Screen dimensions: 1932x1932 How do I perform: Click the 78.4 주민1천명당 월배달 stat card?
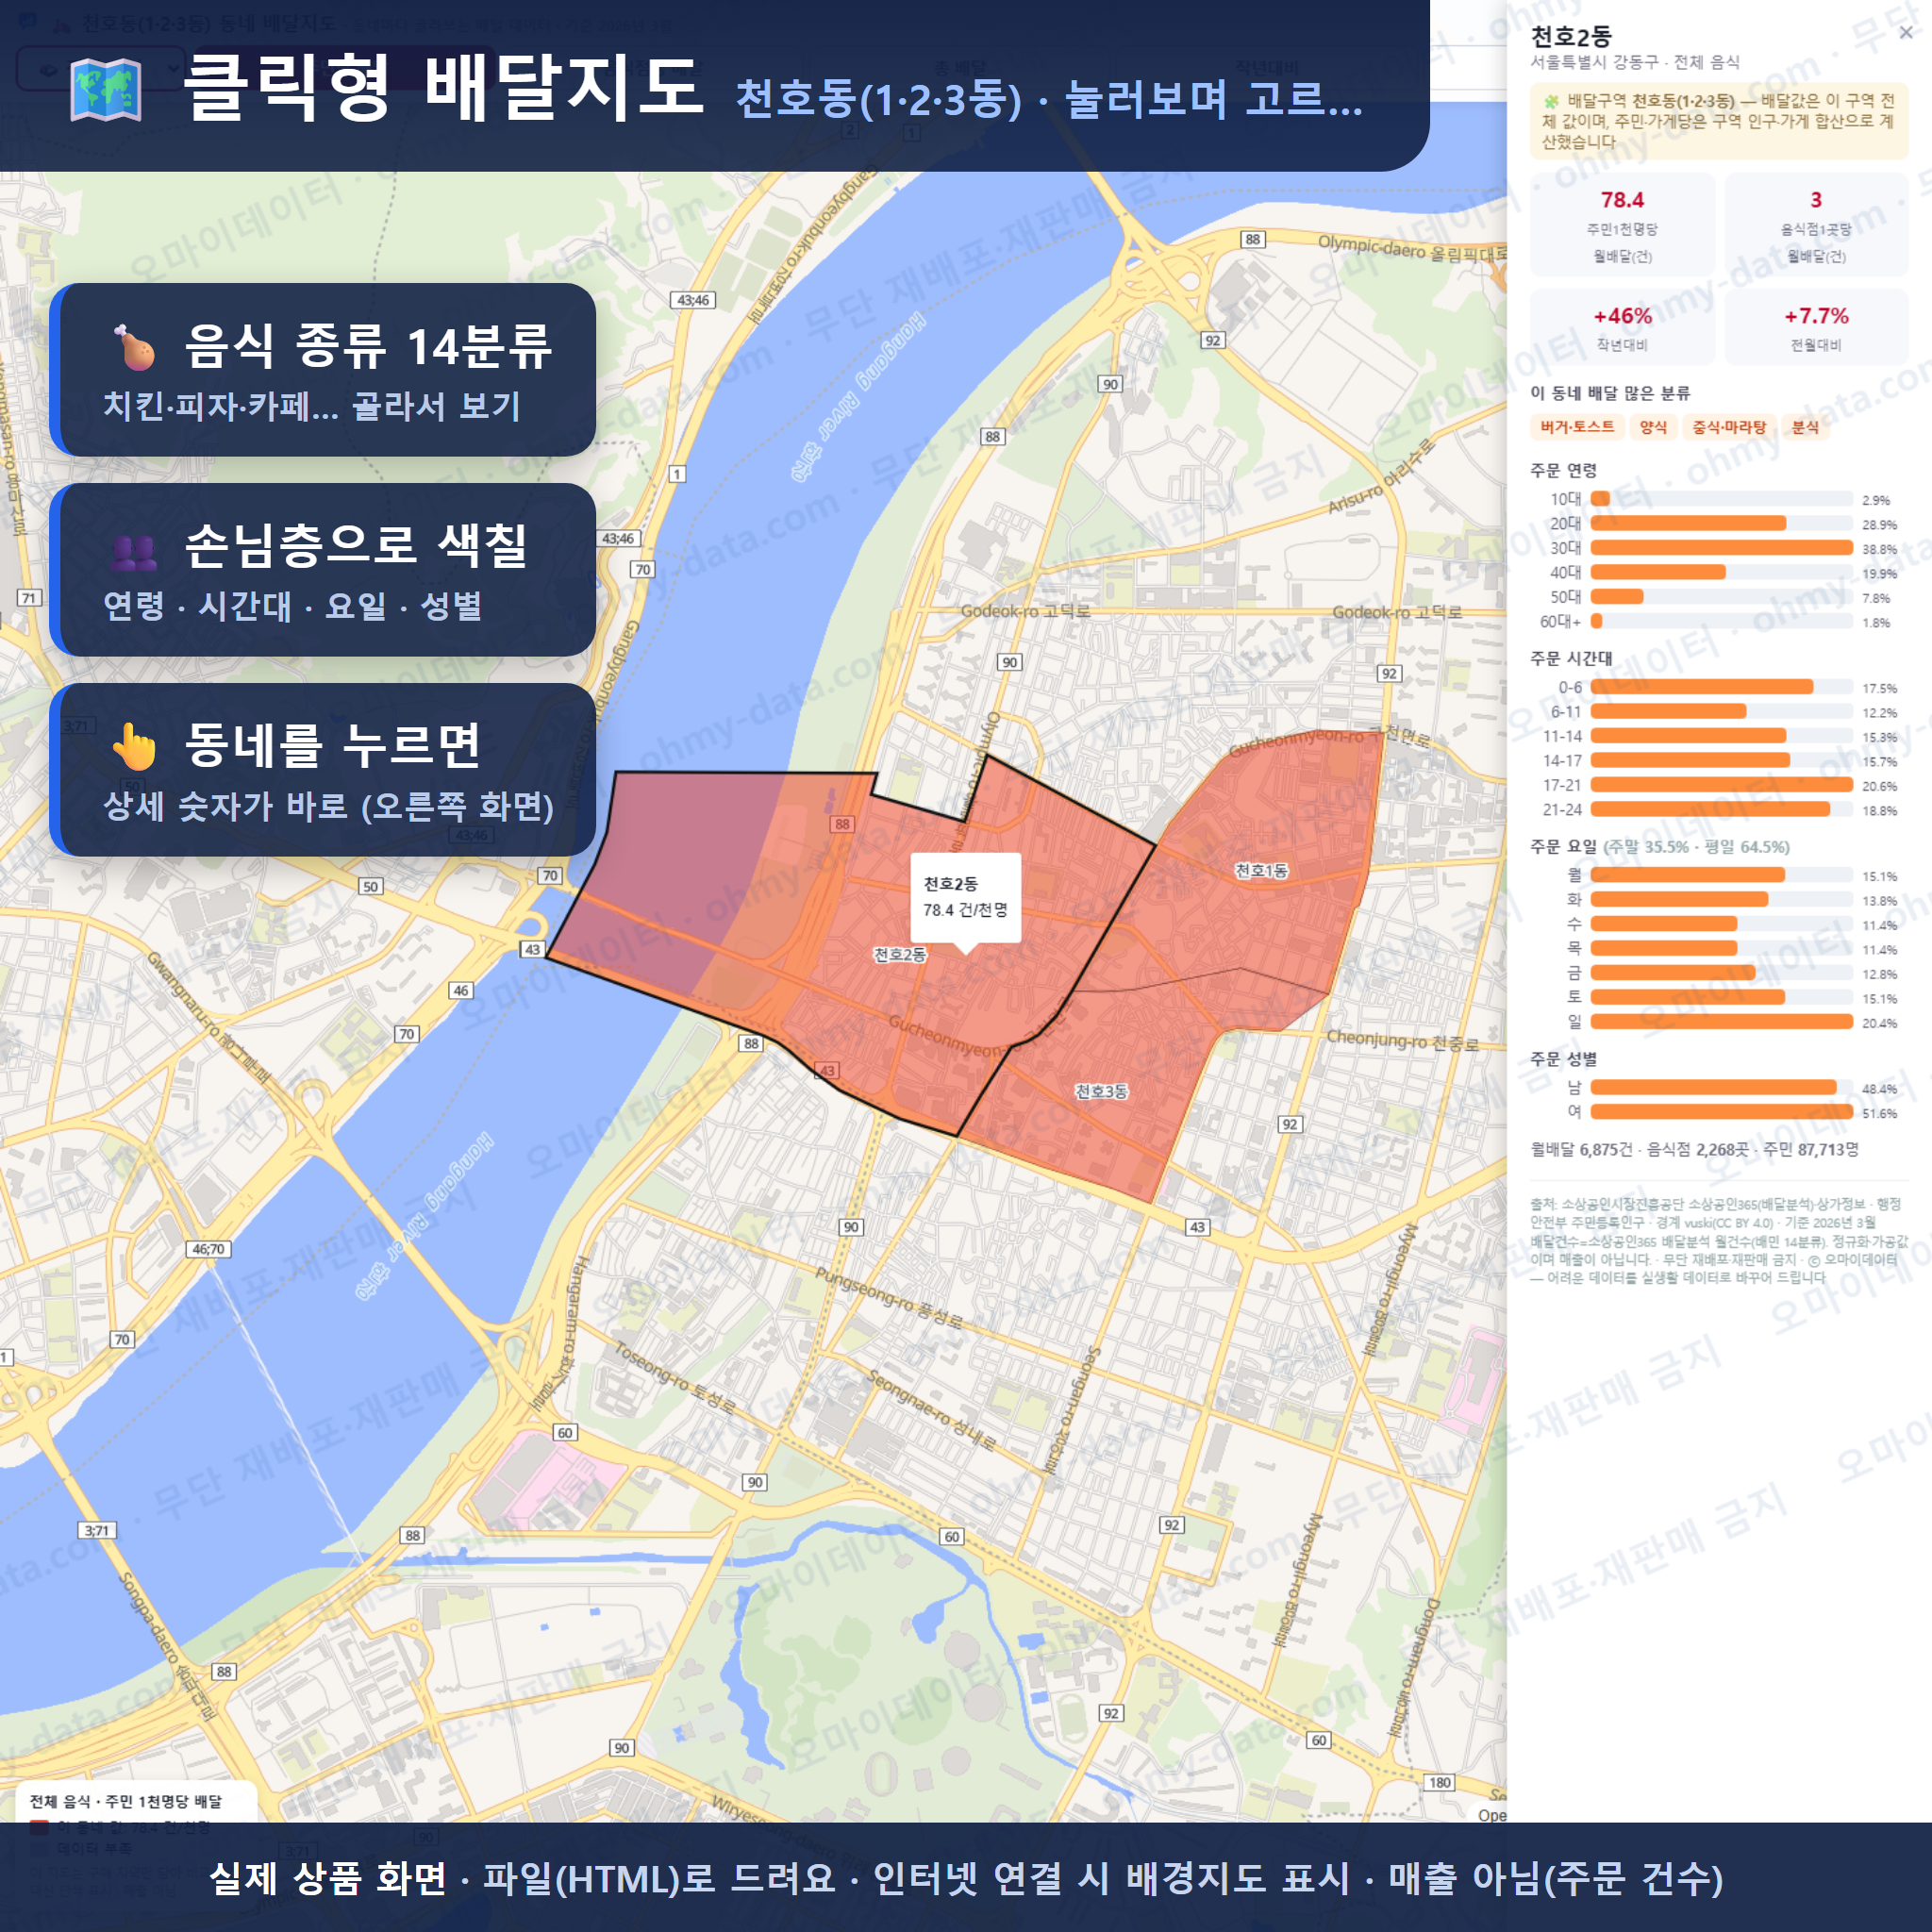pos(1622,225)
